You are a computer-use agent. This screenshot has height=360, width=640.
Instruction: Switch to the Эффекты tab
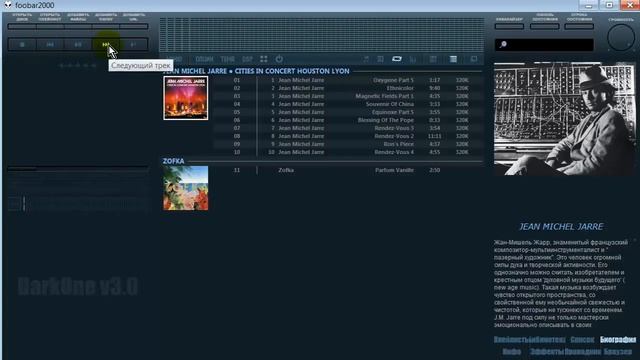click(547, 351)
